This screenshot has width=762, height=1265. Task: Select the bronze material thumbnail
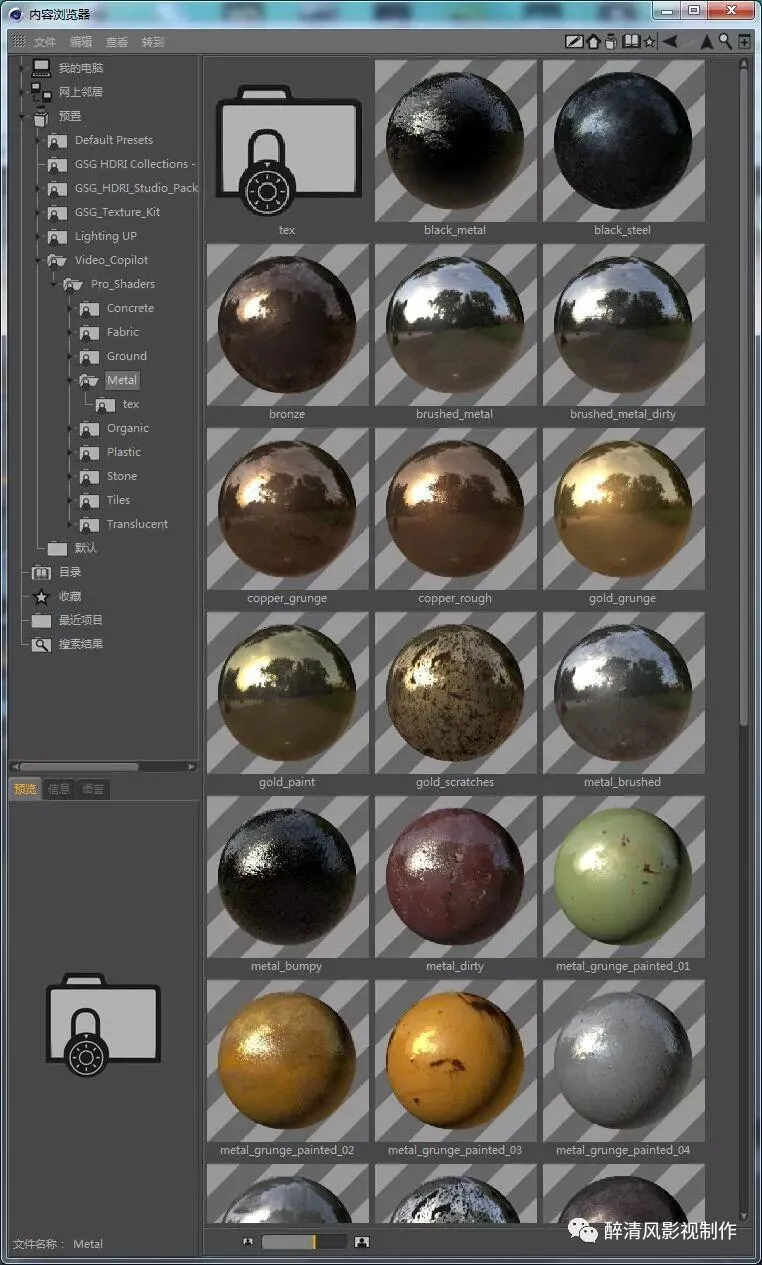tap(287, 325)
